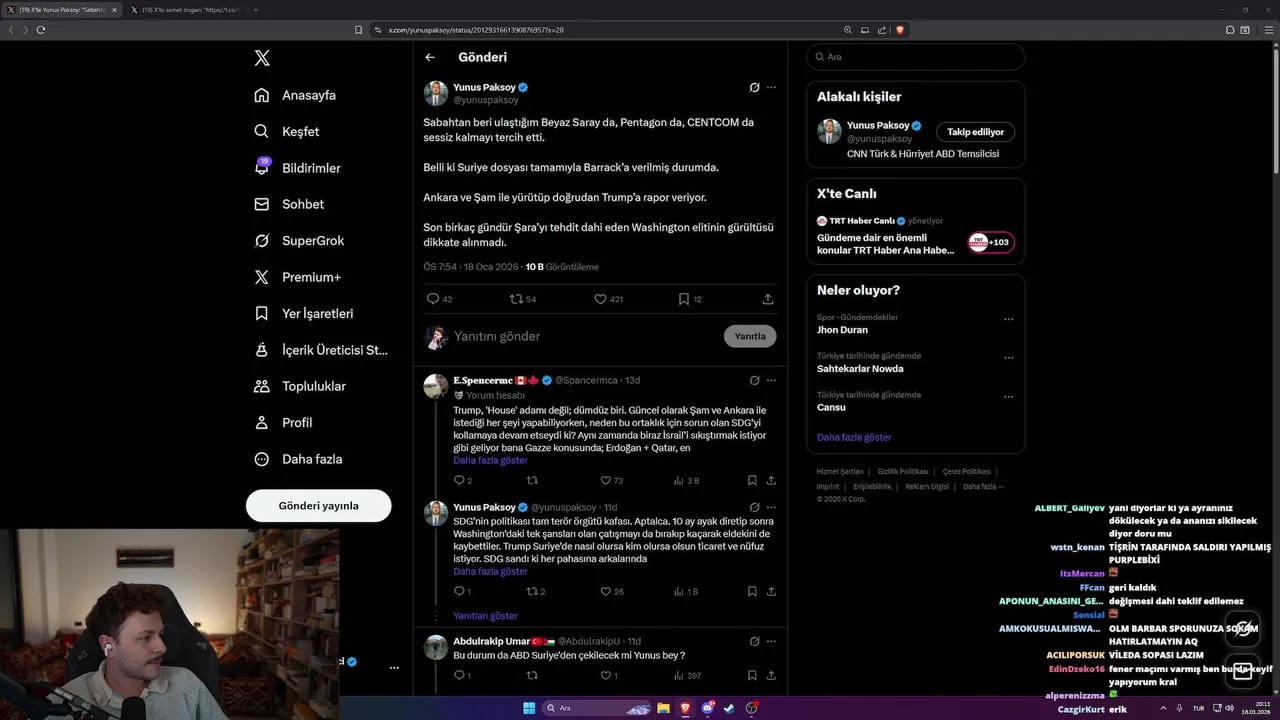Viewport: 1280px width, 720px height.
Task: Click the Ara search field on X
Action: 915,57
